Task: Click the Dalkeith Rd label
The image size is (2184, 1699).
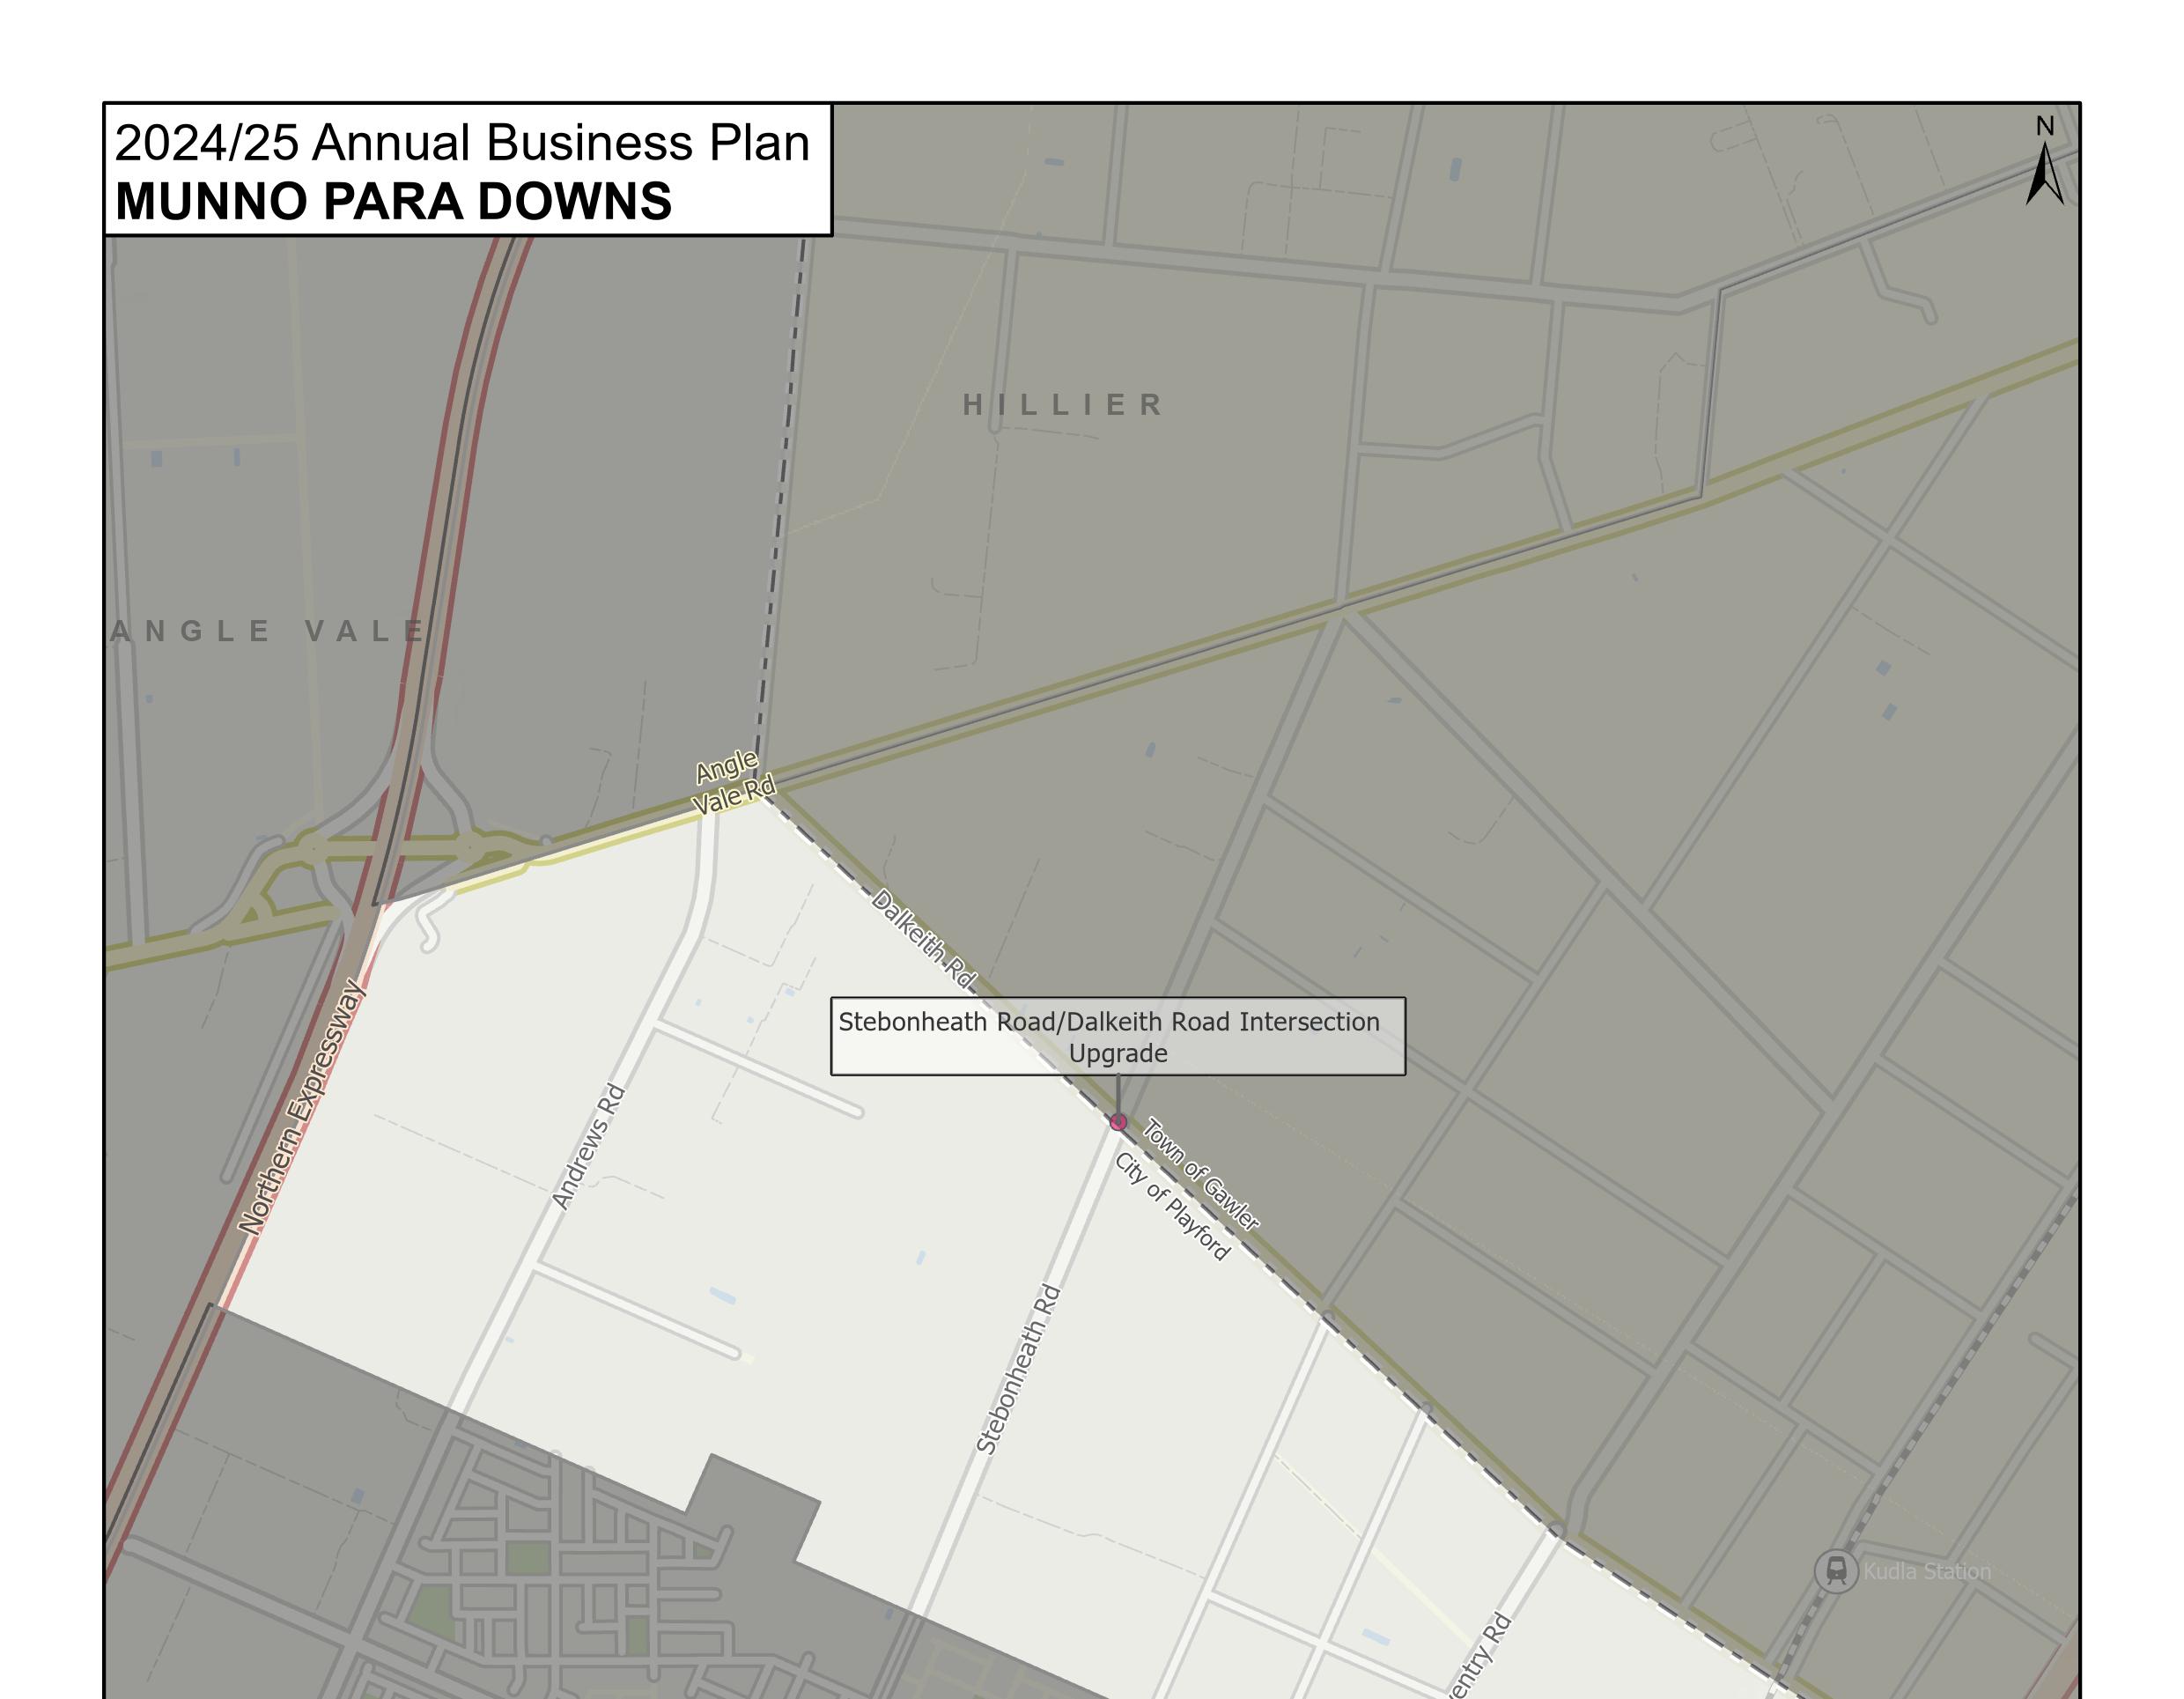Action: (923, 939)
